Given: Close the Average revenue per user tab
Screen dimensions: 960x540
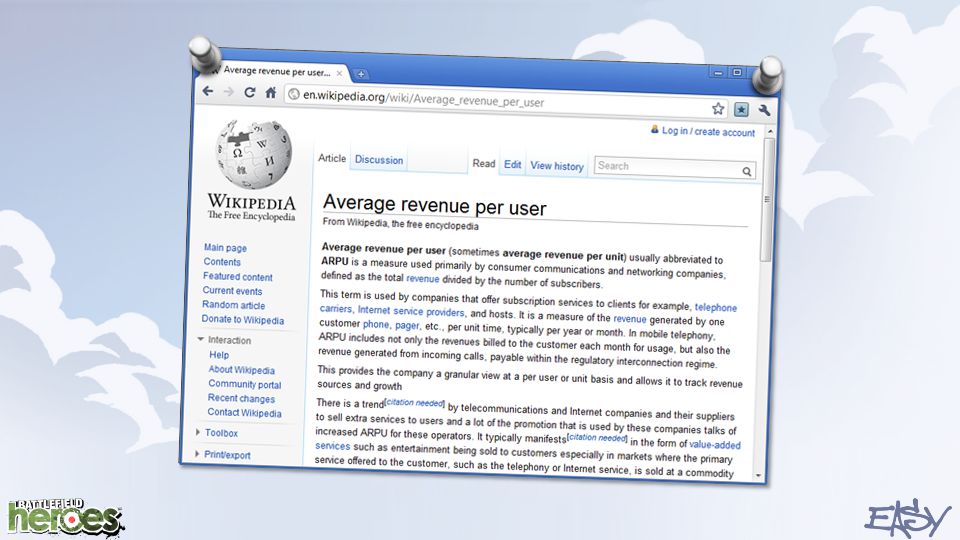Looking at the screenshot, I should [x=339, y=73].
